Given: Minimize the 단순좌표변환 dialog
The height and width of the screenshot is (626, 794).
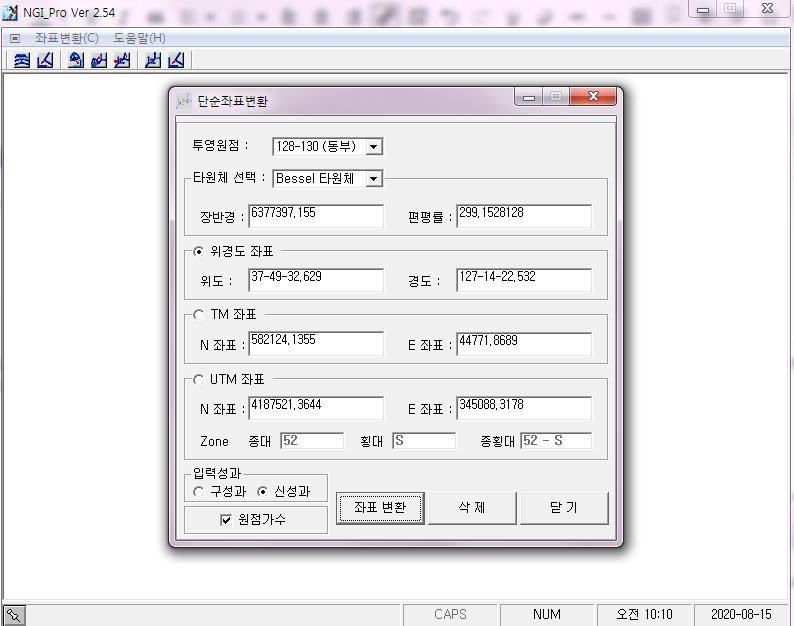Looking at the screenshot, I should [x=529, y=97].
